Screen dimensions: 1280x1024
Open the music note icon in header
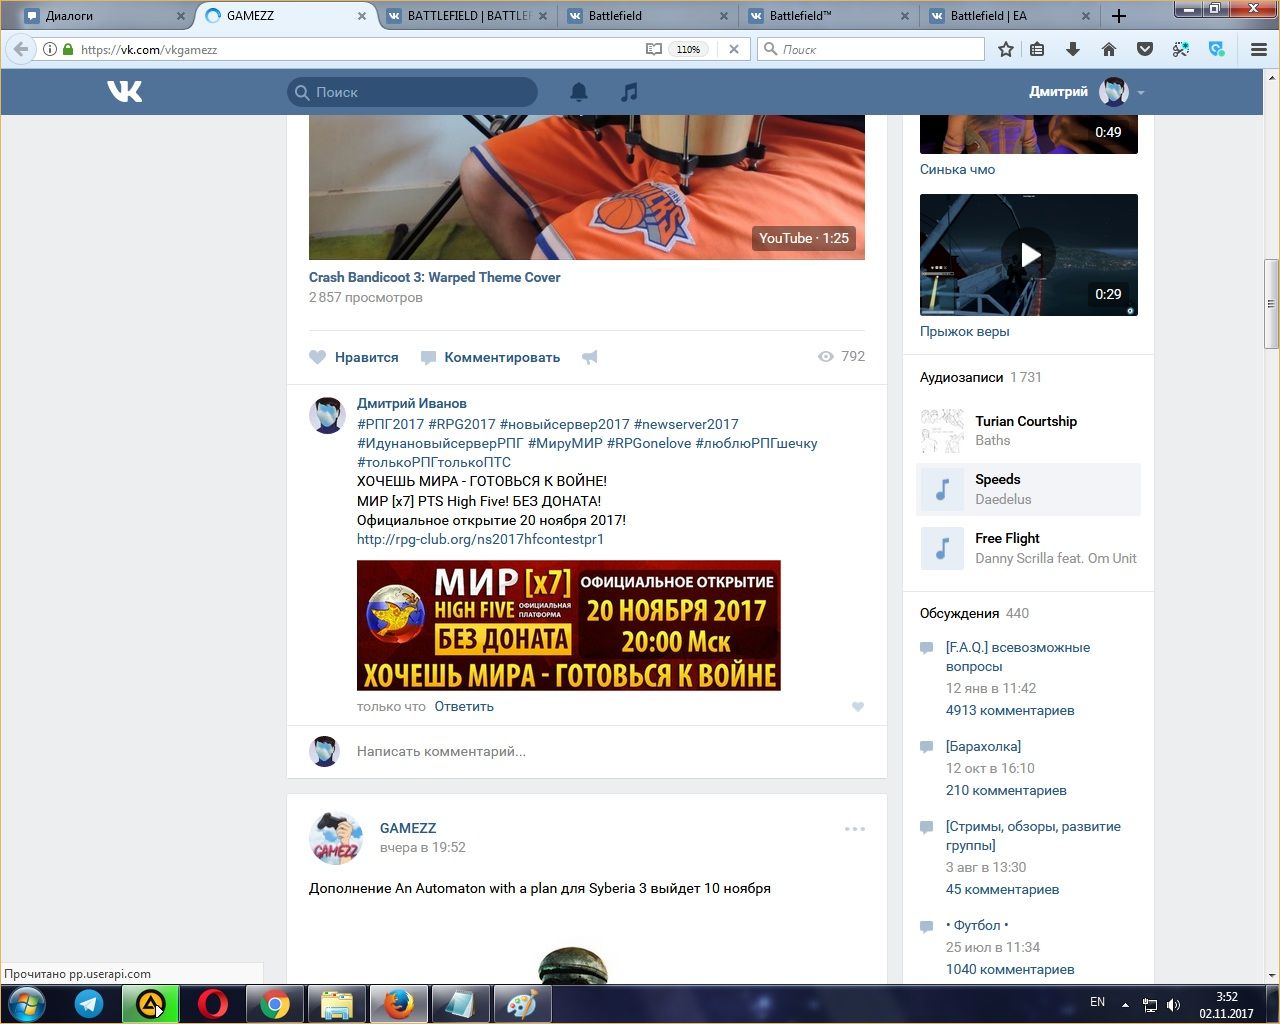[629, 92]
